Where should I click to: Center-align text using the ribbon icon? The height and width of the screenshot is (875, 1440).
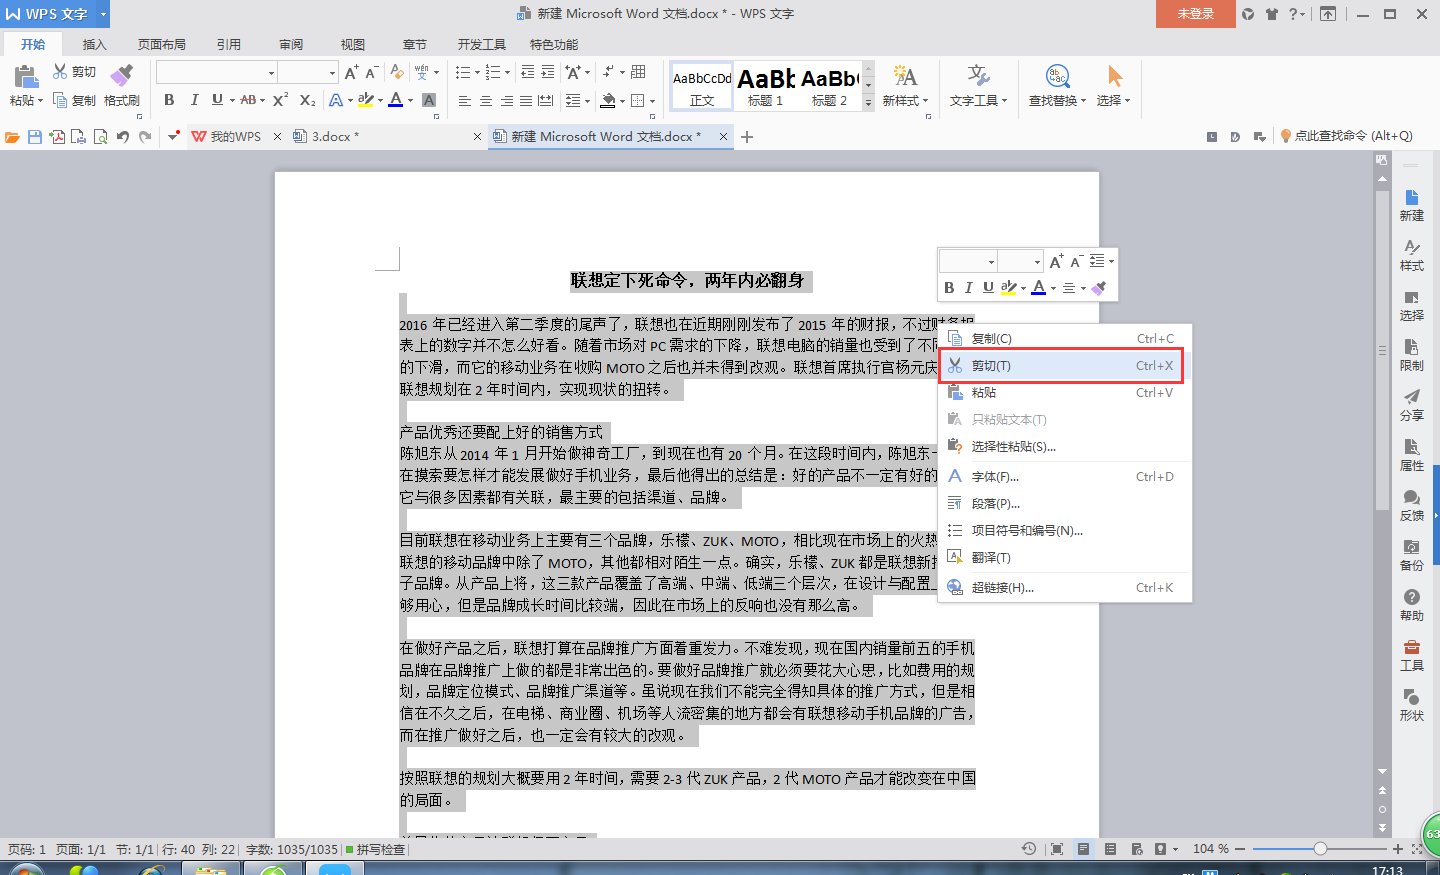pos(486,100)
